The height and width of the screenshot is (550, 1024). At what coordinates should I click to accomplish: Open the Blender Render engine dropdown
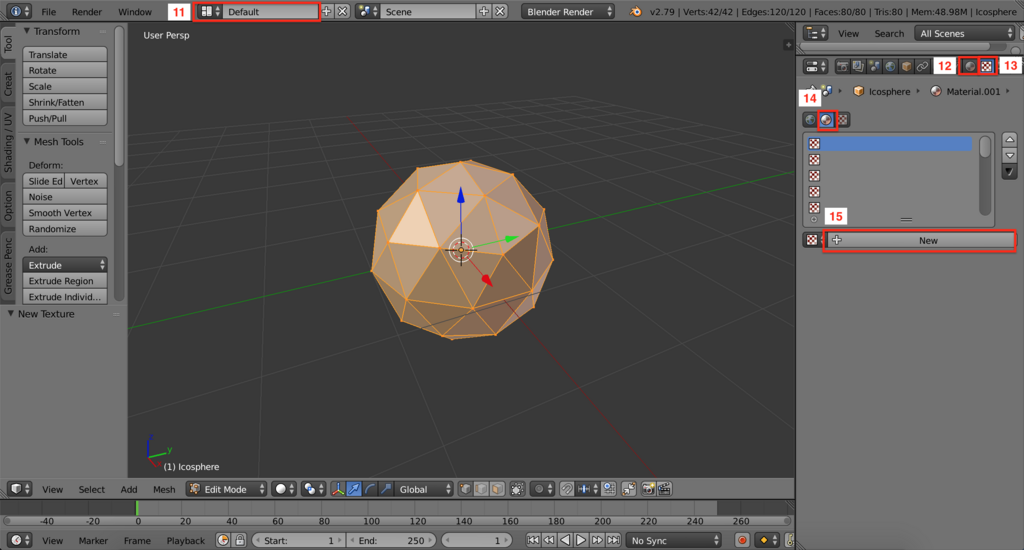point(568,12)
